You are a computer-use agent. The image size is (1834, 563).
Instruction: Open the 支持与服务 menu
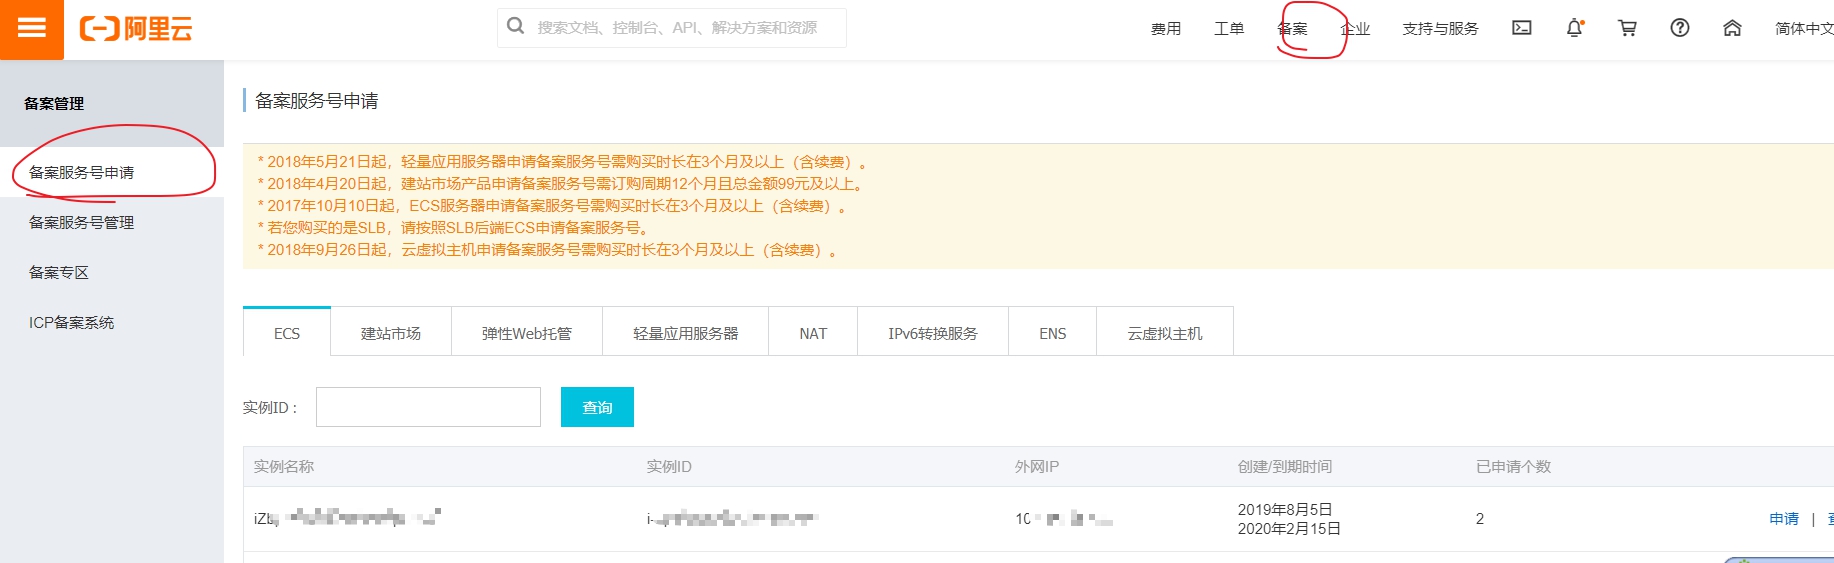point(1440,29)
